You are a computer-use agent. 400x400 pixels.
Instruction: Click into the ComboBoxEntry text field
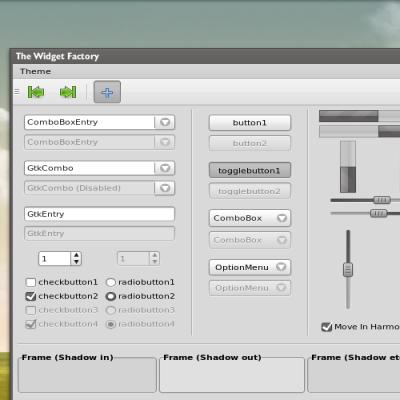(90, 122)
